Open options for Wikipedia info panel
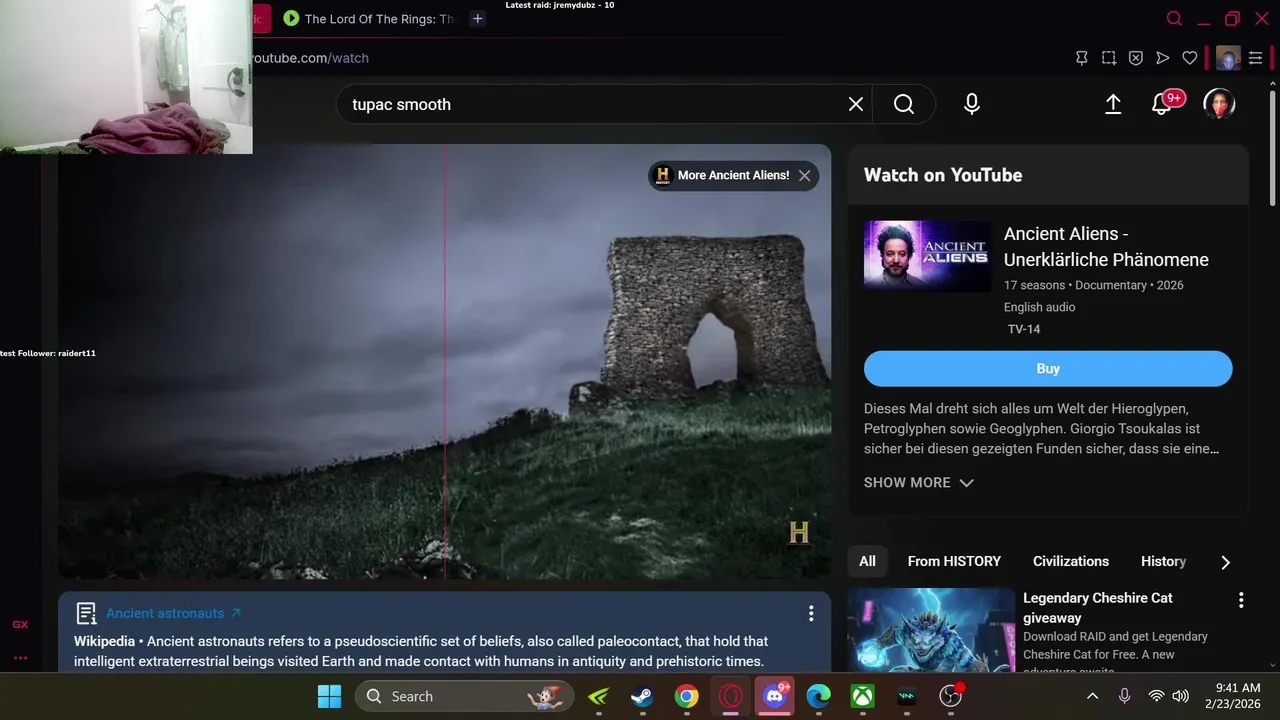Viewport: 1280px width, 720px height. pos(811,613)
